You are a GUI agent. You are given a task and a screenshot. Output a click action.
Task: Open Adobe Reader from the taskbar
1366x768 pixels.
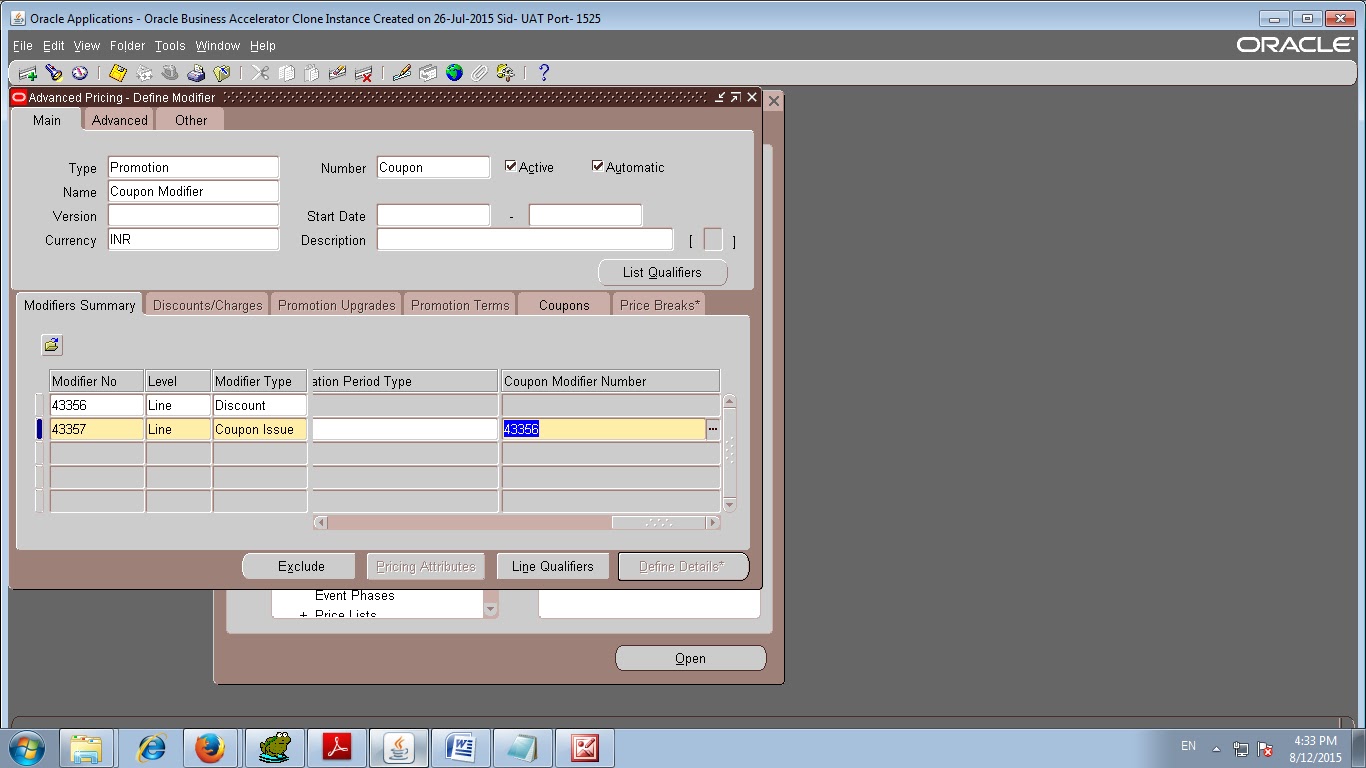point(337,748)
